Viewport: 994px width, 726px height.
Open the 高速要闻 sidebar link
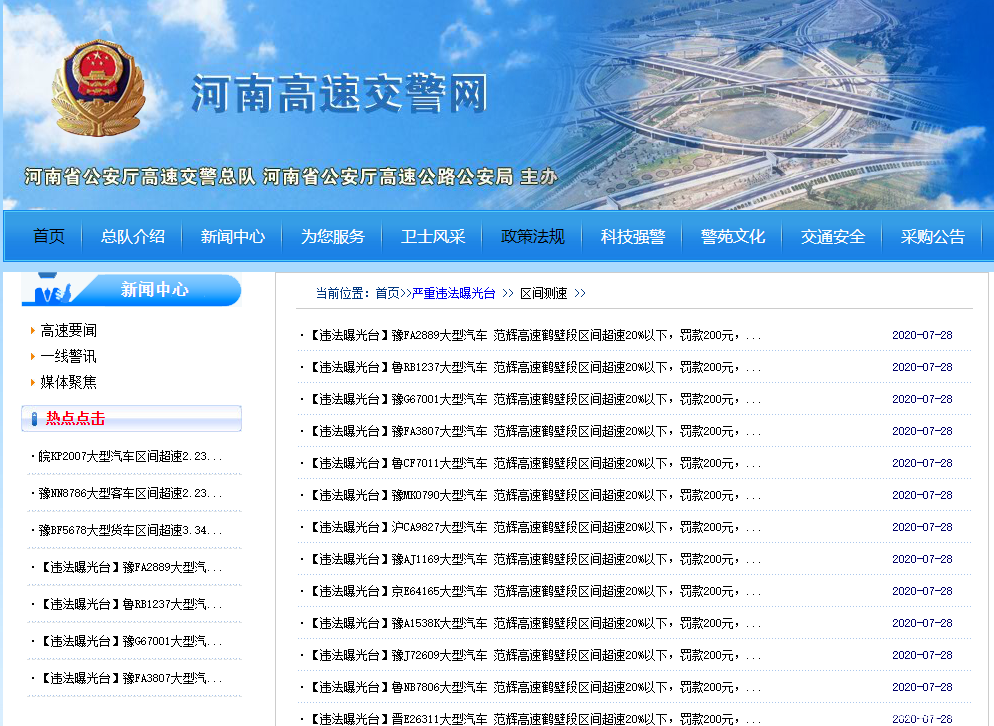coord(68,330)
